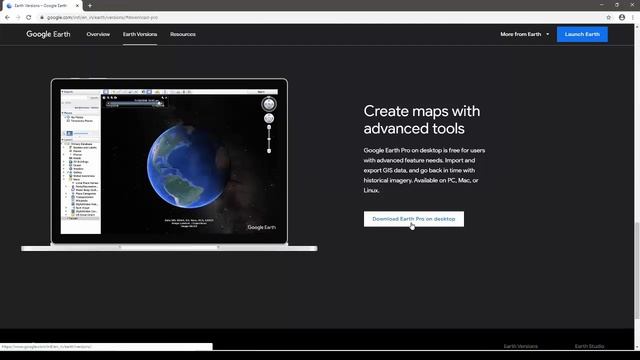This screenshot has height=360, width=640.
Task: Open a new tab with the plus button
Action: (x=90, y=6)
